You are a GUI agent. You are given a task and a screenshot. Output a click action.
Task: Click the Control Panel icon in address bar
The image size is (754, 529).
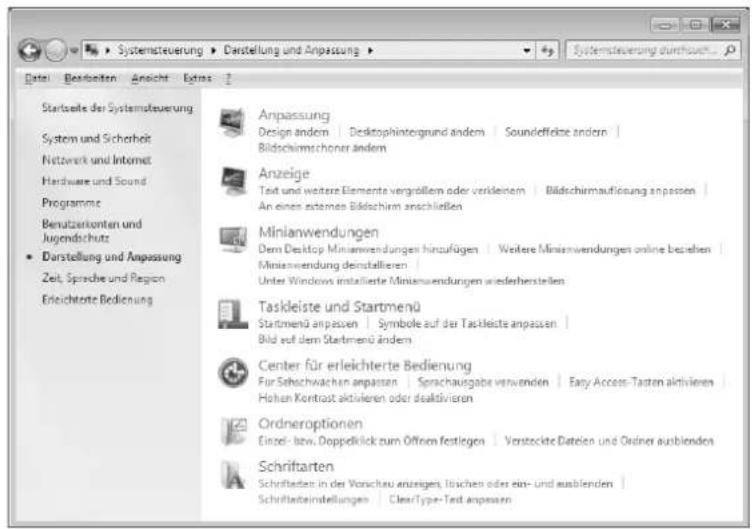point(92,50)
